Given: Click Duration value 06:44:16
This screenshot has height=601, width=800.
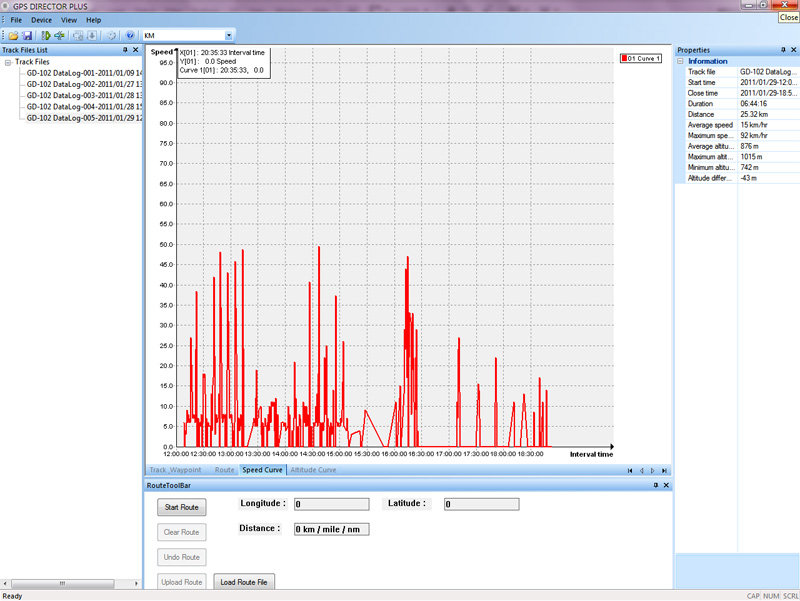Looking at the screenshot, I should (754, 104).
